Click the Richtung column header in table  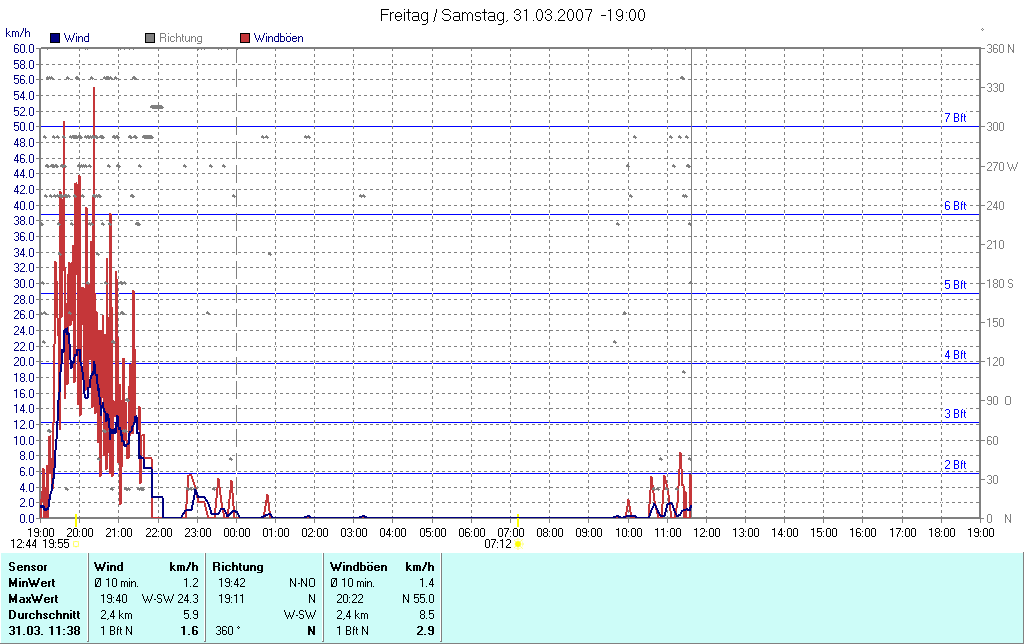(238, 567)
